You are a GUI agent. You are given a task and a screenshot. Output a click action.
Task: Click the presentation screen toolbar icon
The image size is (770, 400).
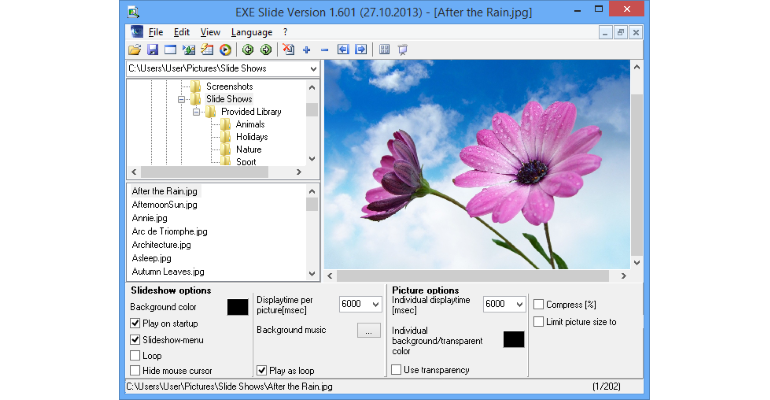403,50
